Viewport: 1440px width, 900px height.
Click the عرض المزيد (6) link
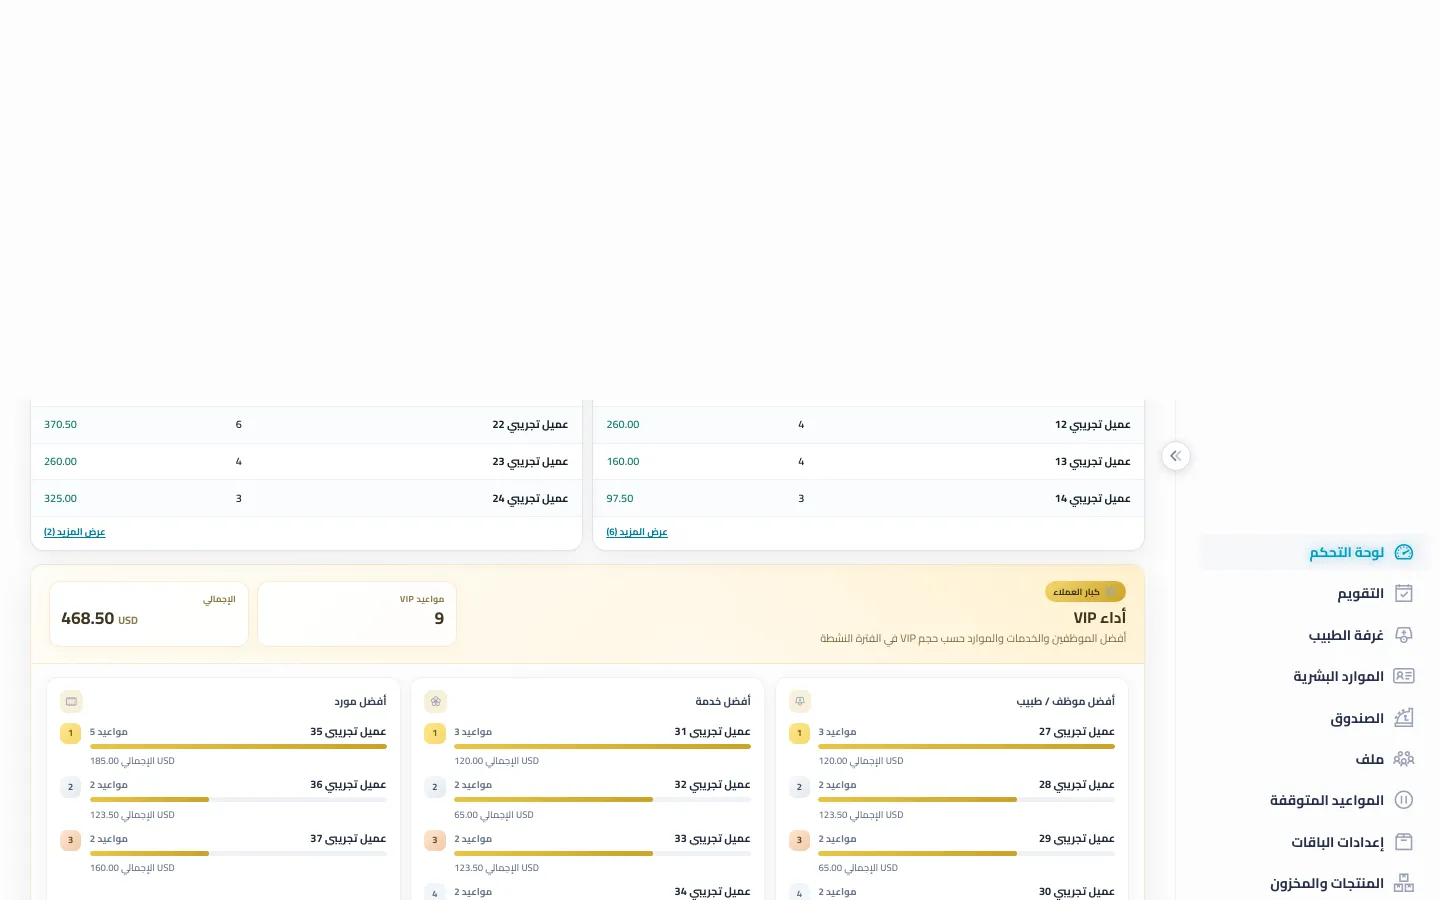[x=637, y=532]
